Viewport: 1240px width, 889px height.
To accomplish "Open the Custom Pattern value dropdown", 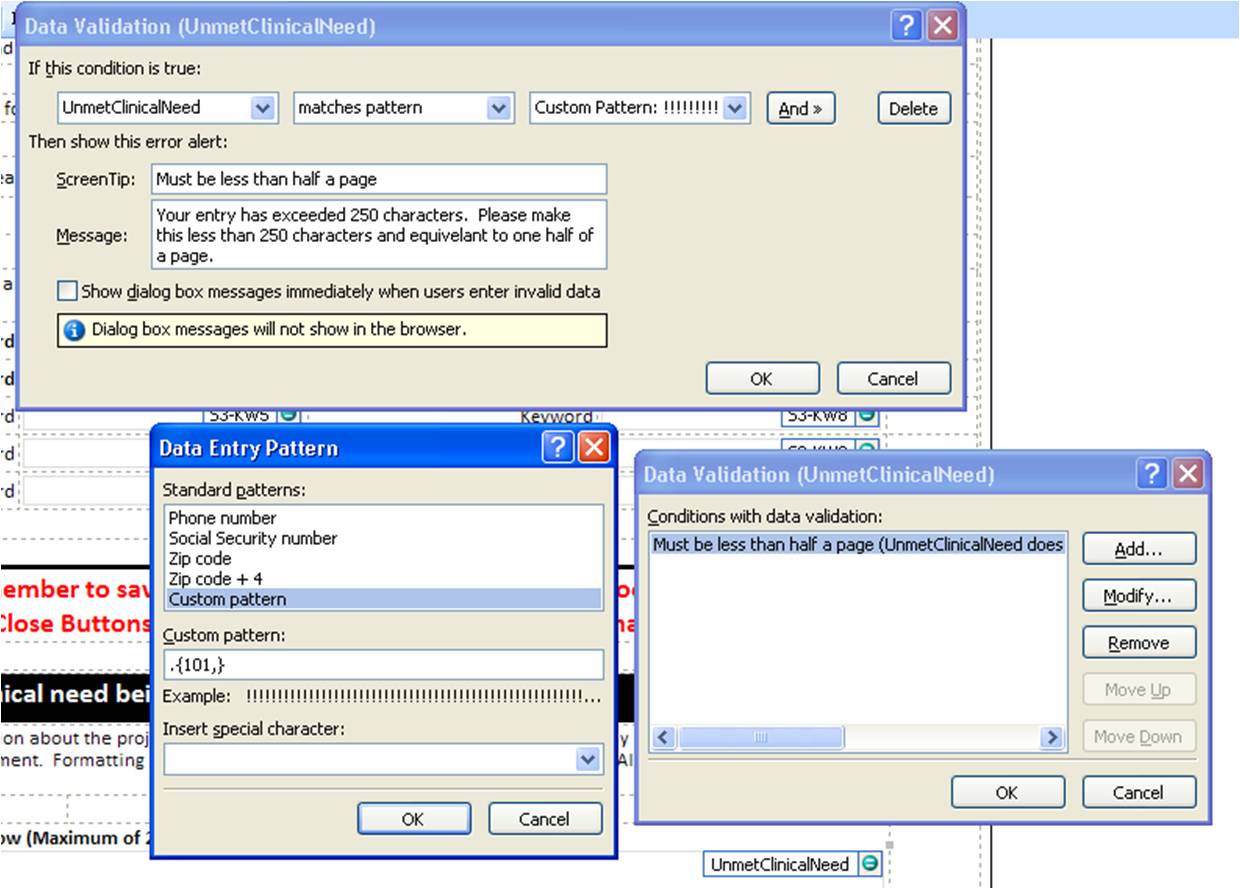I will [x=735, y=108].
